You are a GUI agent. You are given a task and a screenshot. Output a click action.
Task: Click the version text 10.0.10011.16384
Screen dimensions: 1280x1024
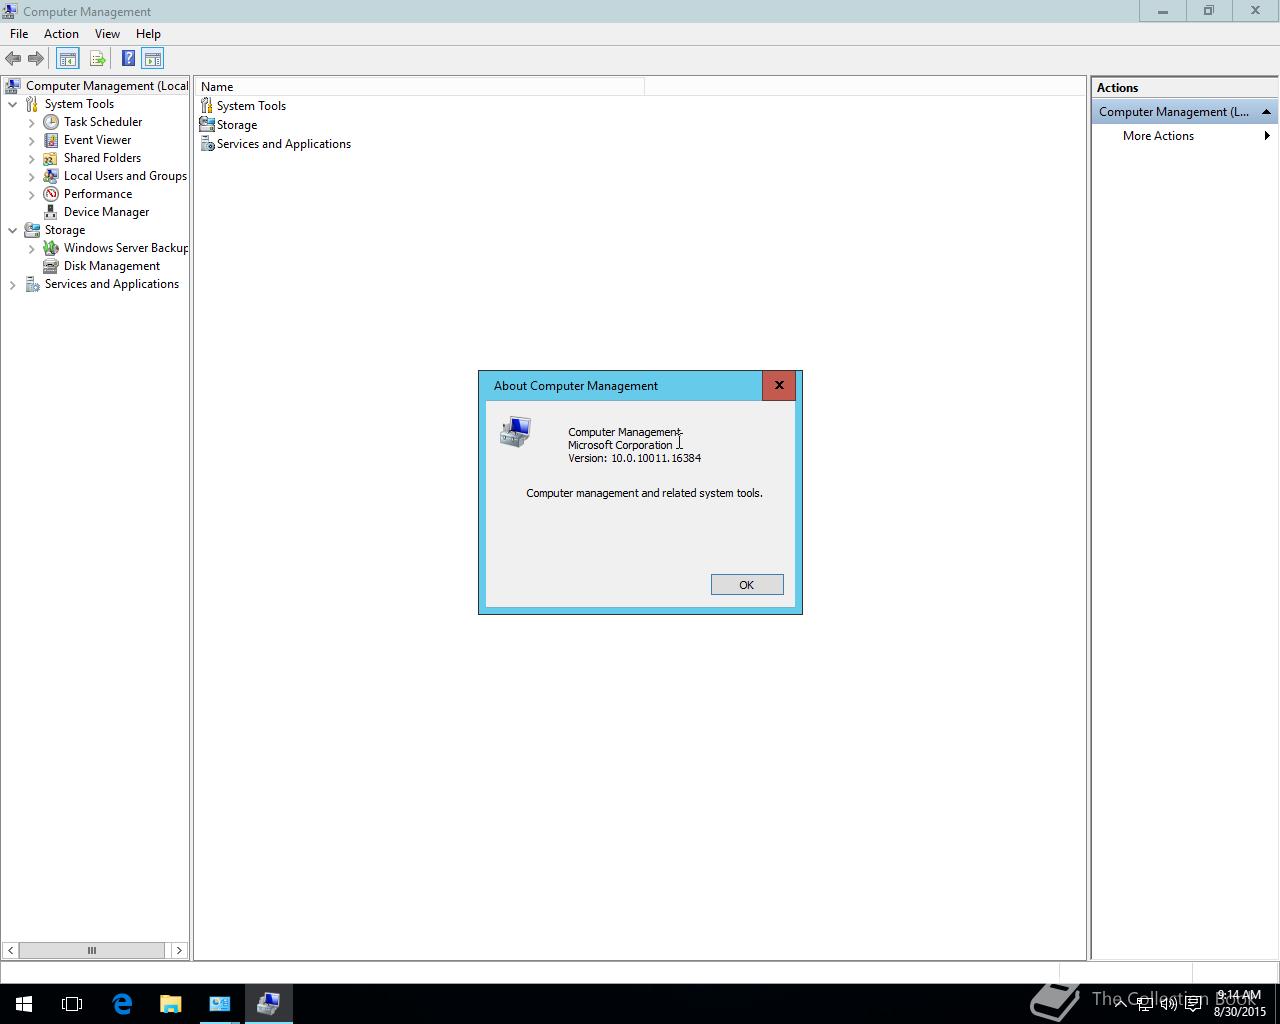point(656,458)
